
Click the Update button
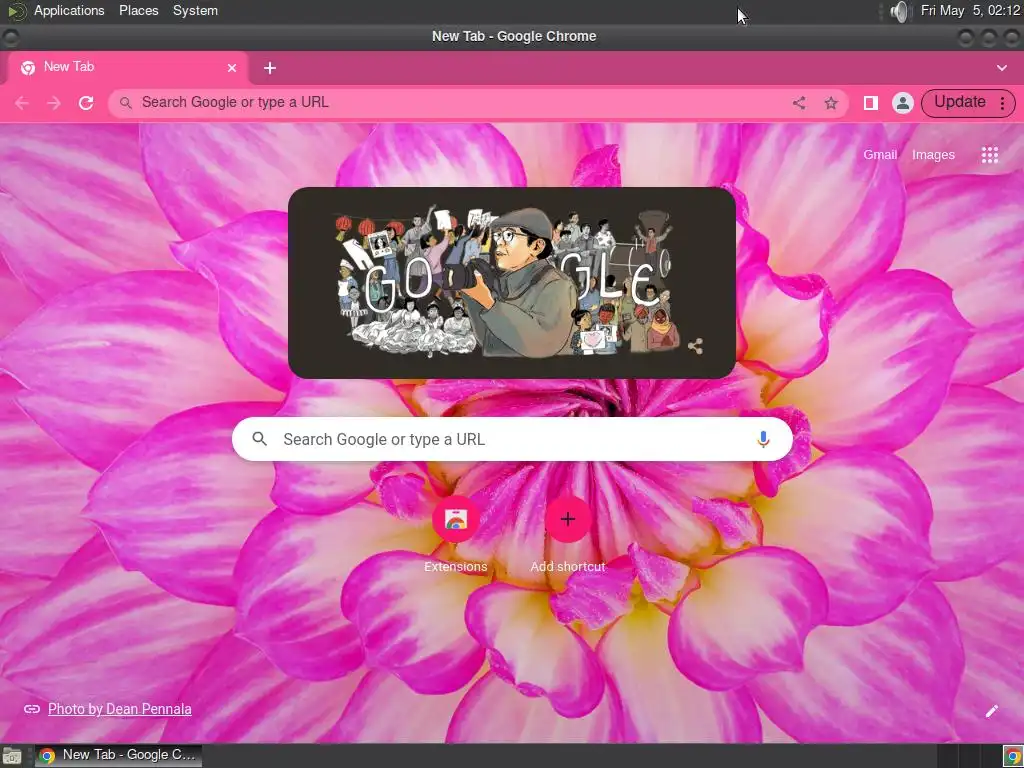959,103
